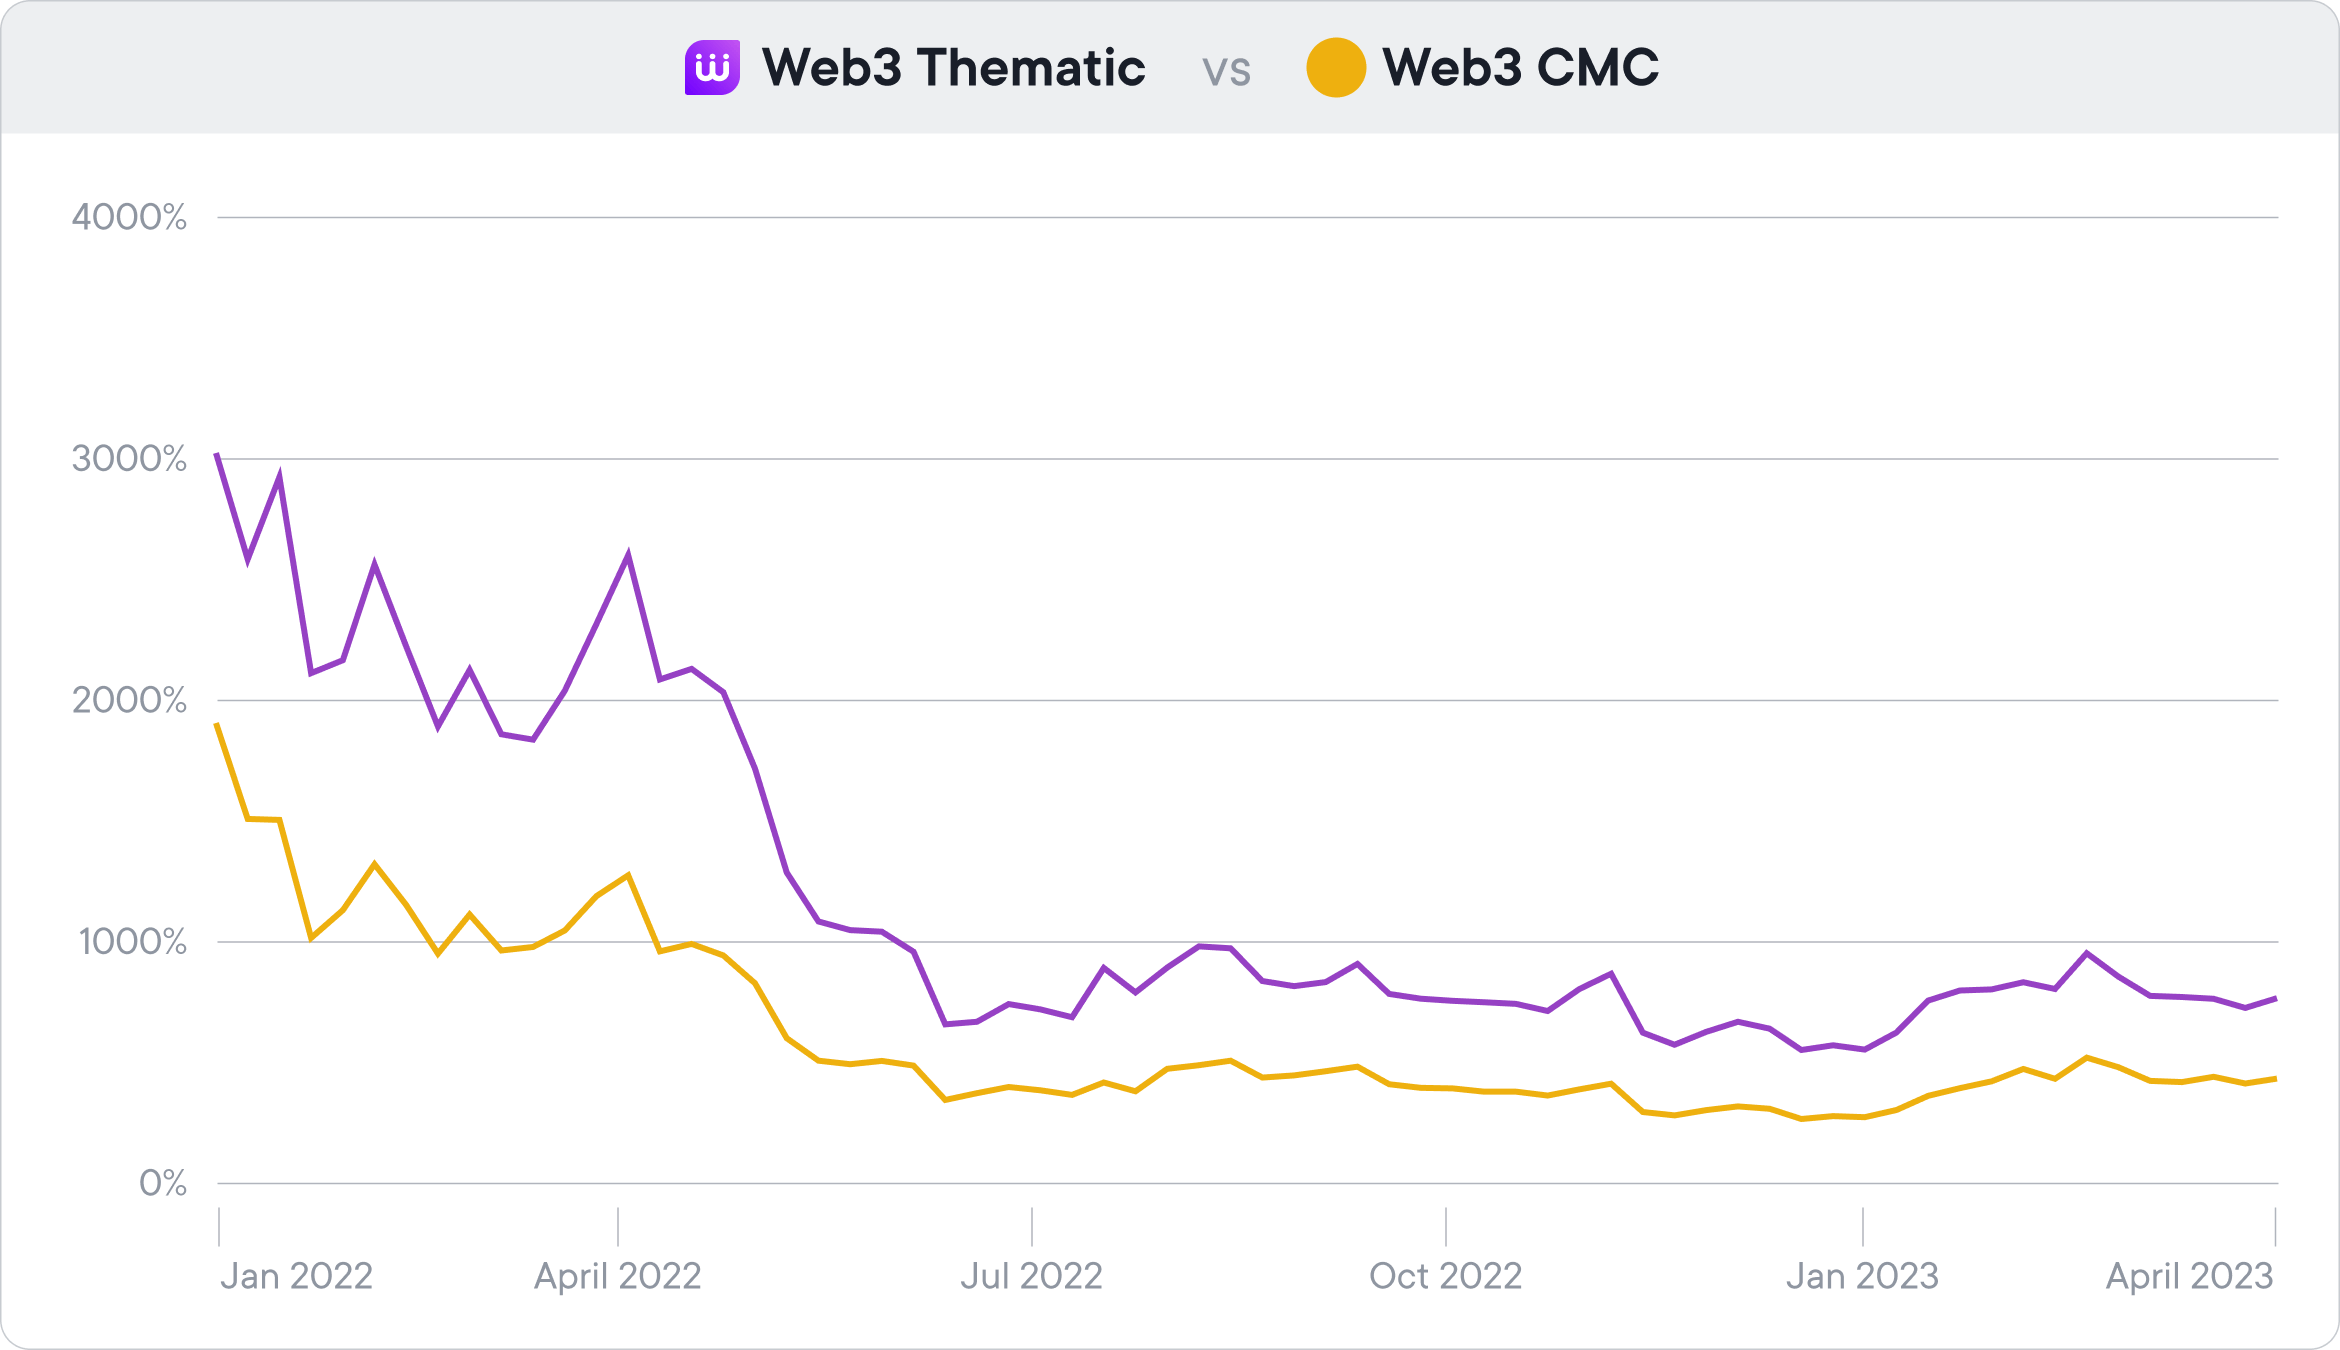Screen dimensions: 2340x1350
Task: Click the 4000% y-axis label
Action: tap(129, 217)
